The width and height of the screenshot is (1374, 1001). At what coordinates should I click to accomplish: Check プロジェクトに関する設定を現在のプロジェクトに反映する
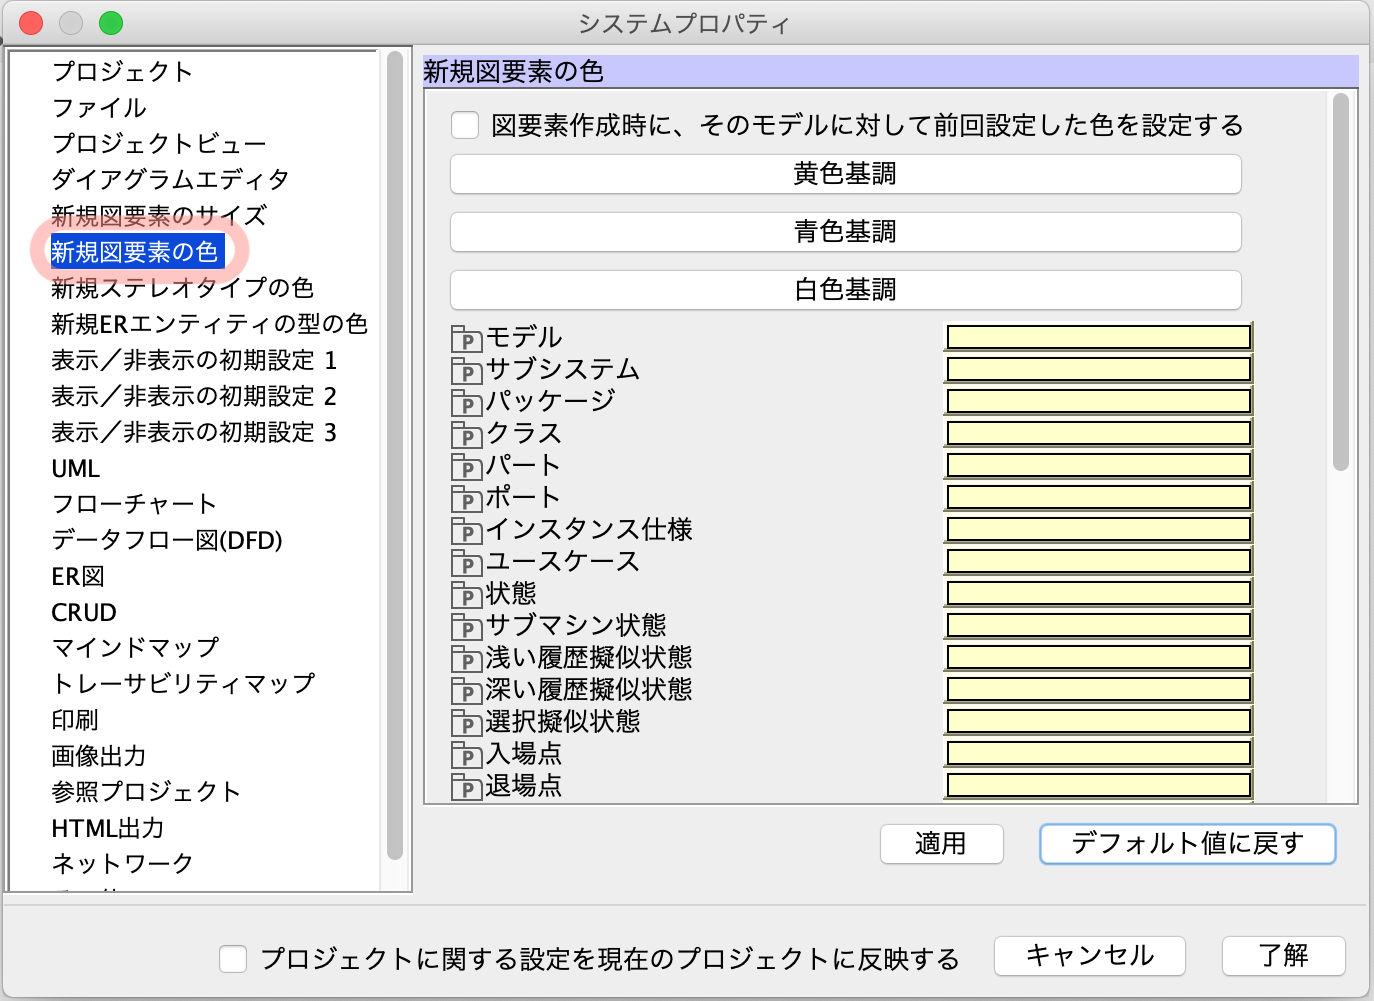tap(232, 958)
